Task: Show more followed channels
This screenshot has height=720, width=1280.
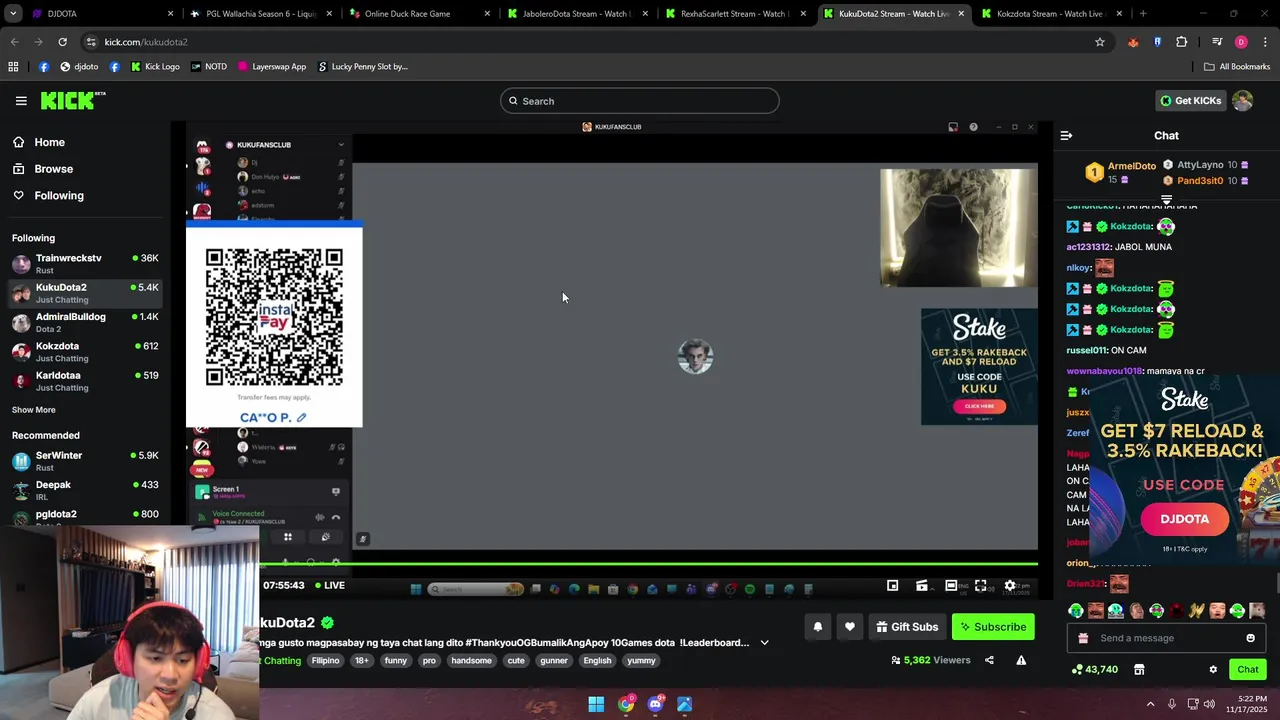Action: point(34,410)
